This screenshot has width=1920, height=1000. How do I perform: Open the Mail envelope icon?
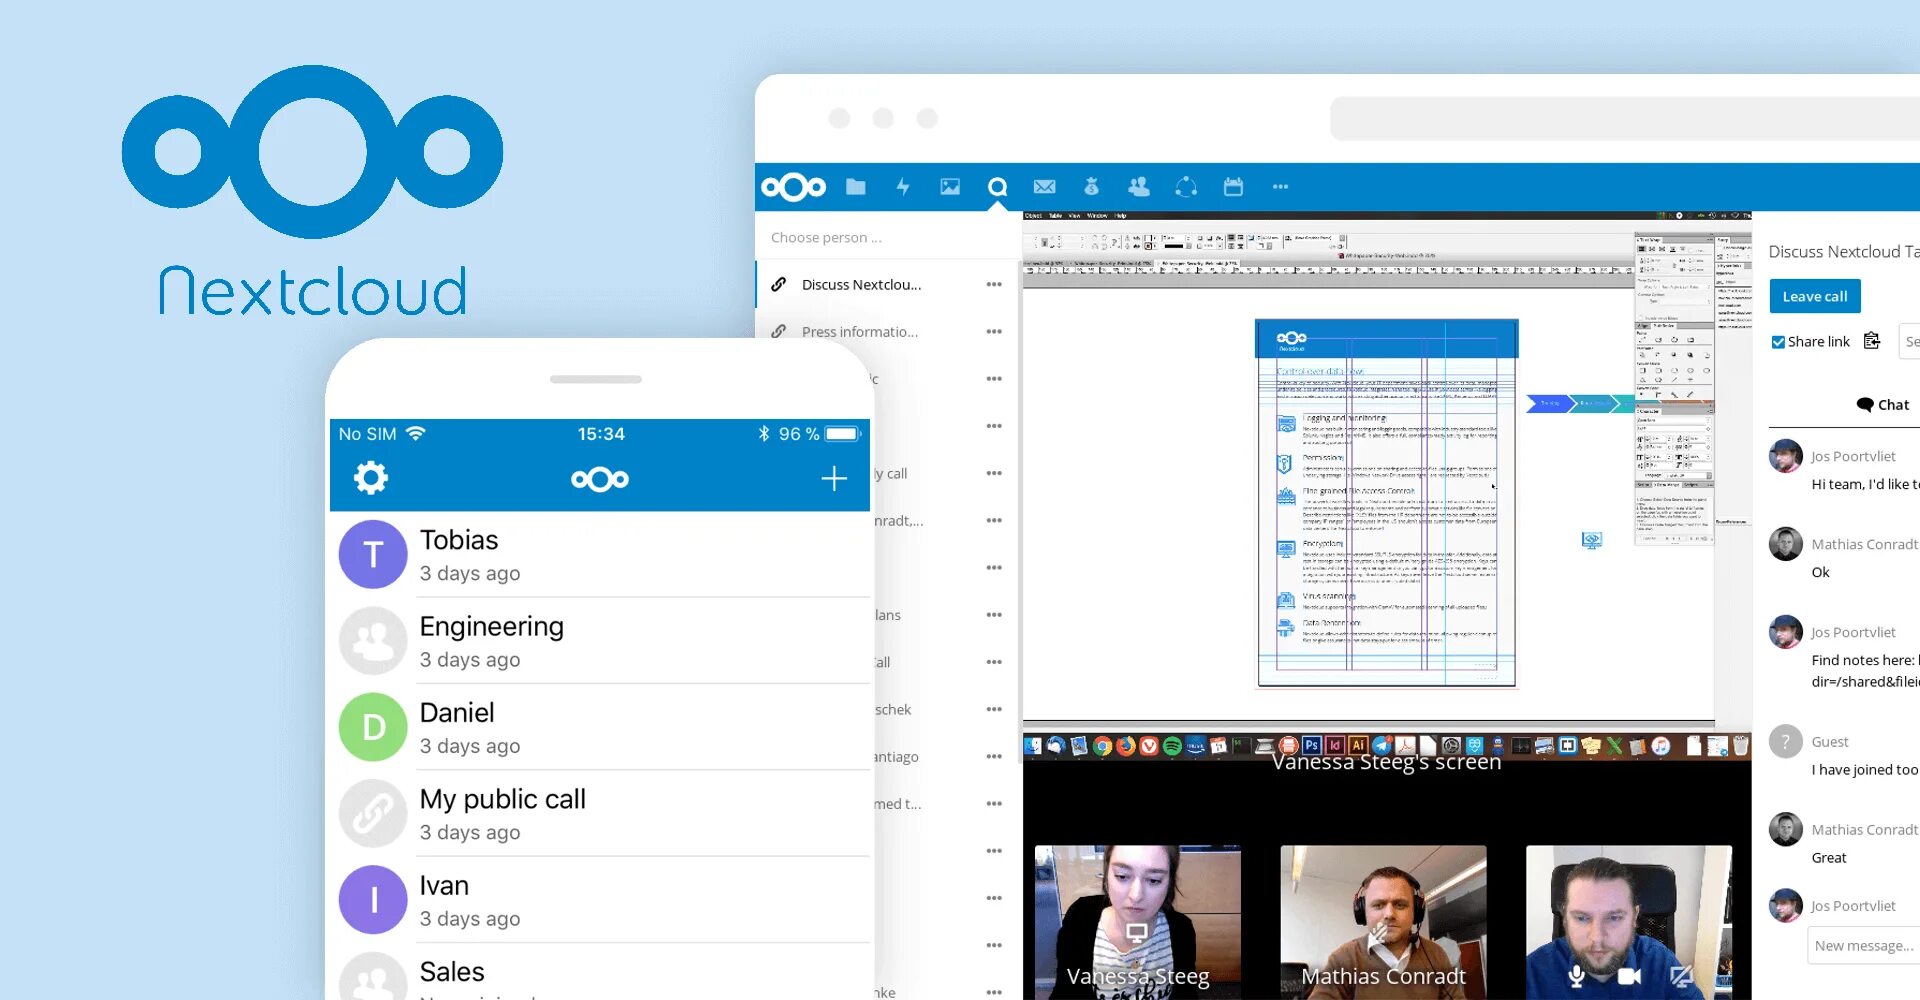[1045, 186]
